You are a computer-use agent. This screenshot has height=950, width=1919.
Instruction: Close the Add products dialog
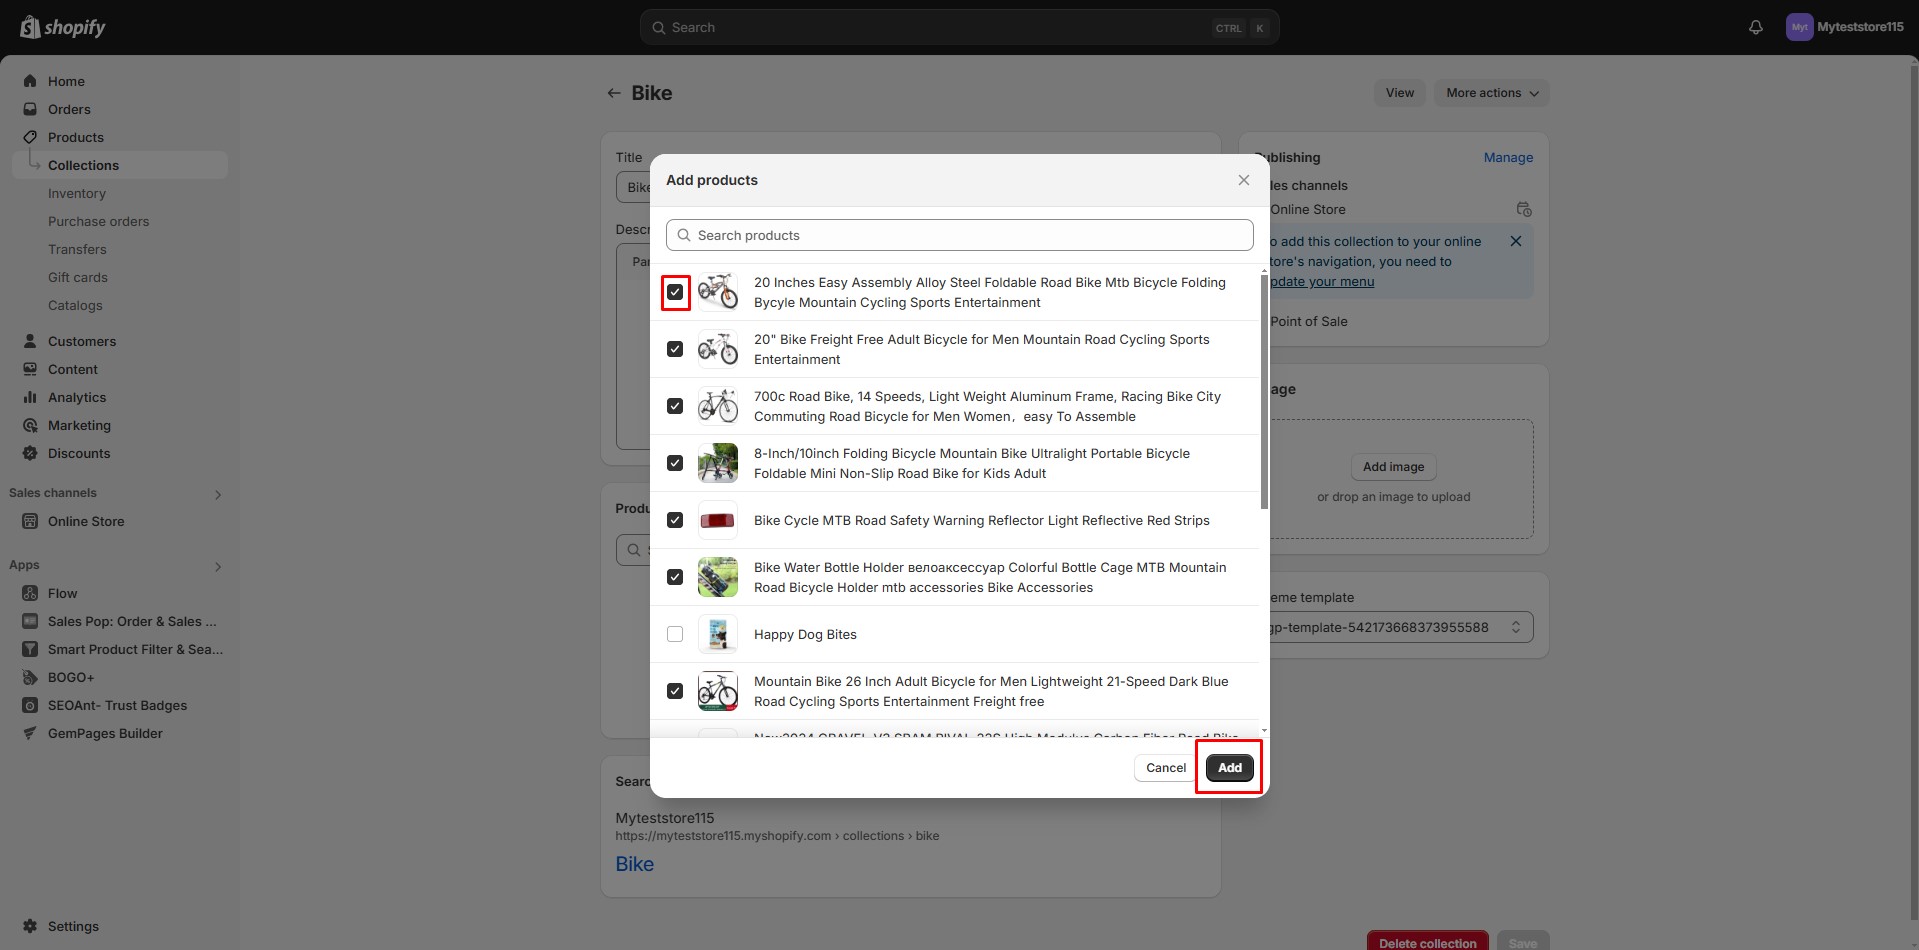pos(1243,180)
